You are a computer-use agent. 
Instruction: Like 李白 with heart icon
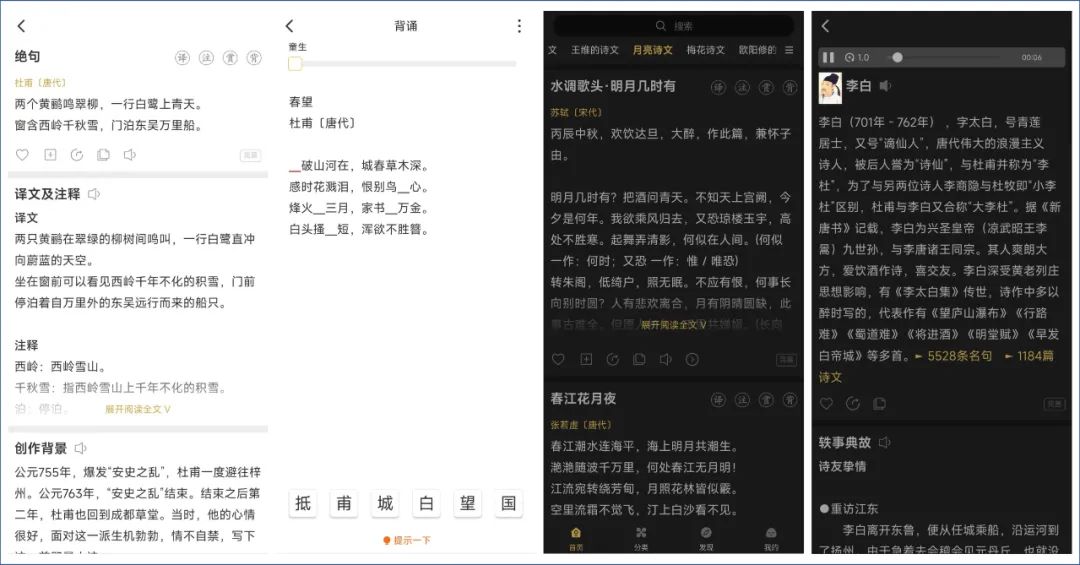pyautogui.click(x=827, y=404)
